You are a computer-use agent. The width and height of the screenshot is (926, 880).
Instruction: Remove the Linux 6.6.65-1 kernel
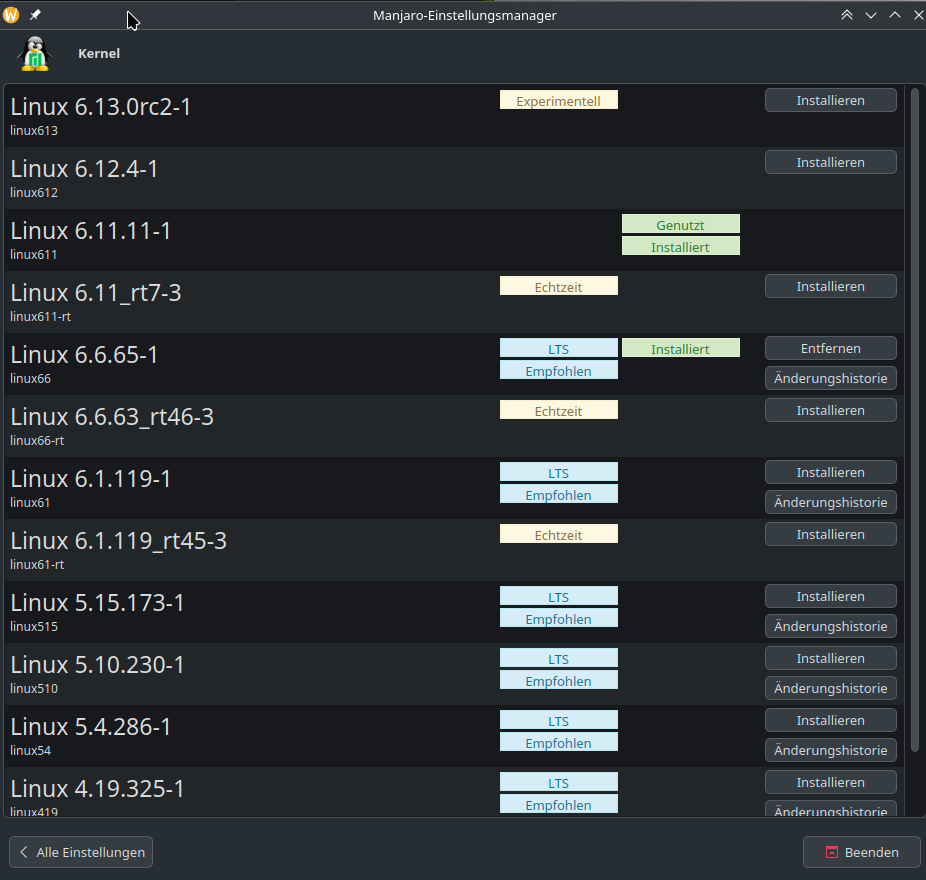tap(830, 348)
